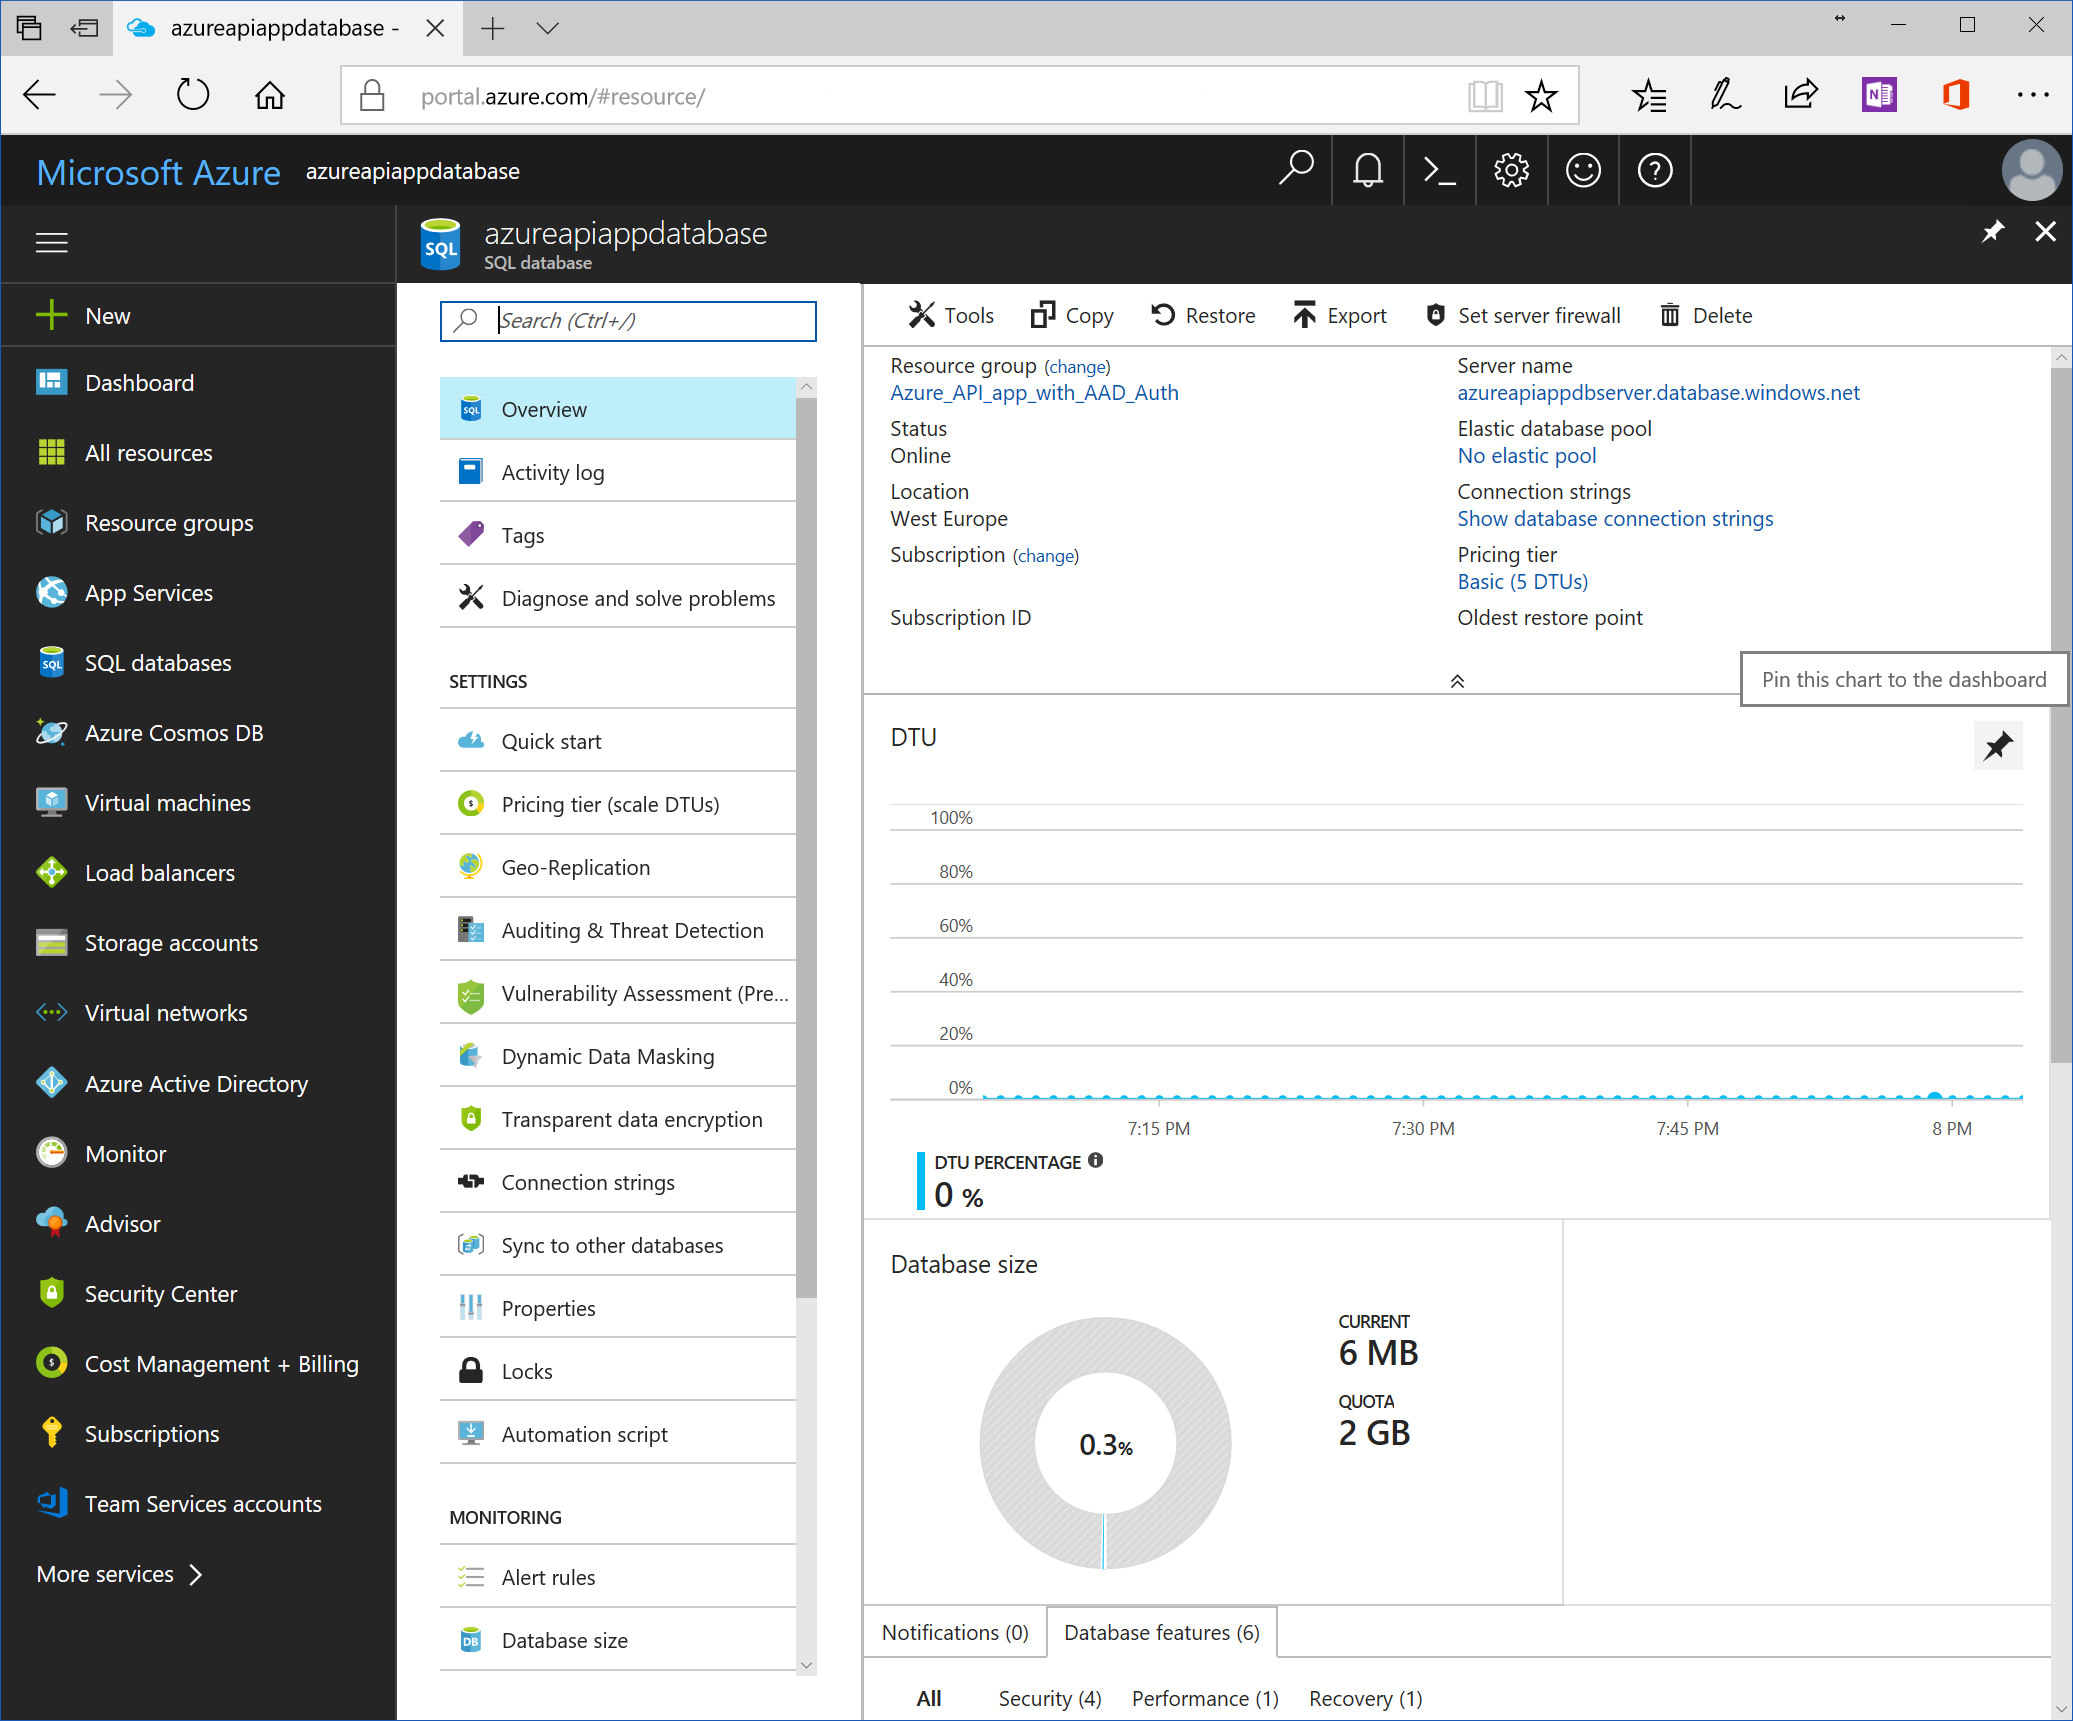Screen dimensions: 2073x1721
Task: Open browser tab list dropdown arrow
Action: coord(547,28)
